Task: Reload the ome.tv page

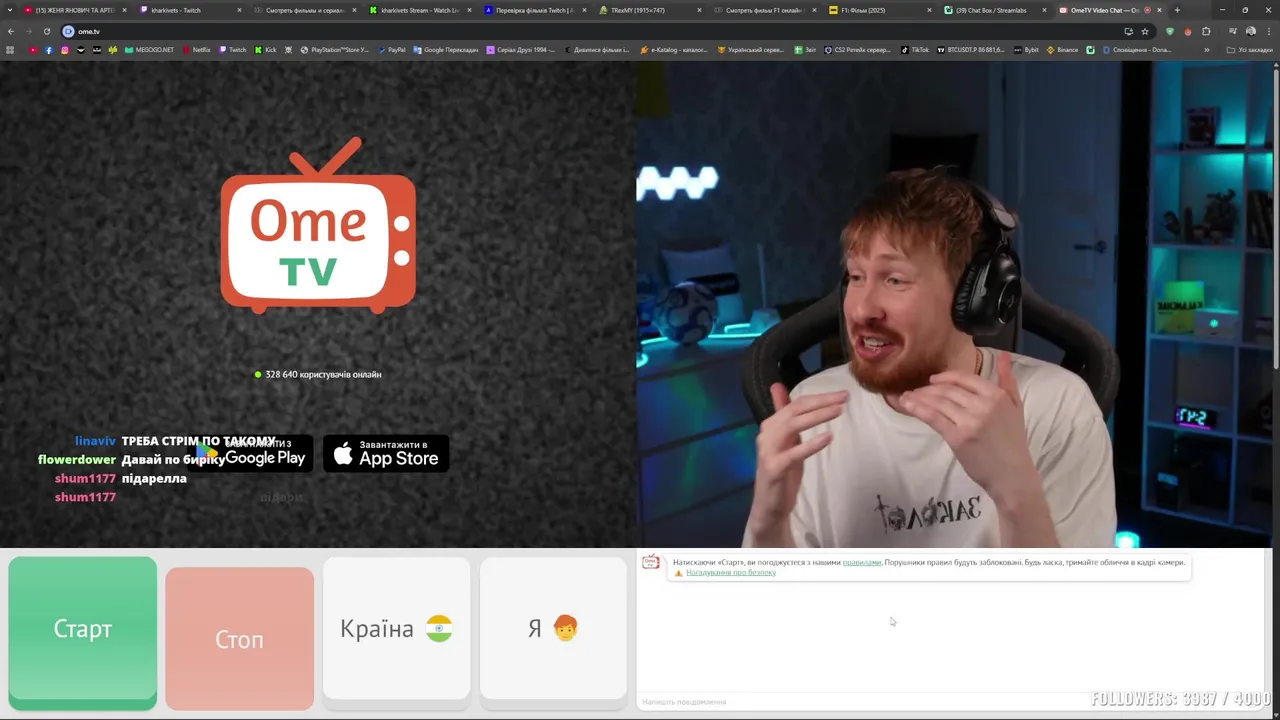Action: point(46,31)
